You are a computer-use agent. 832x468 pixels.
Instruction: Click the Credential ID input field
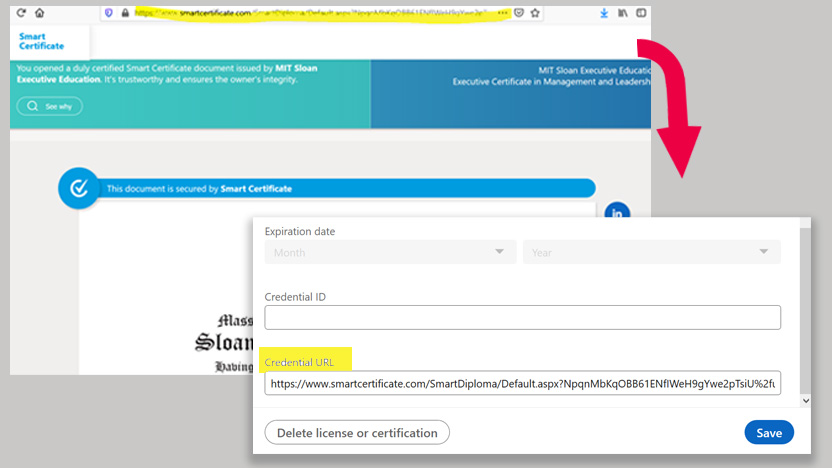point(523,317)
